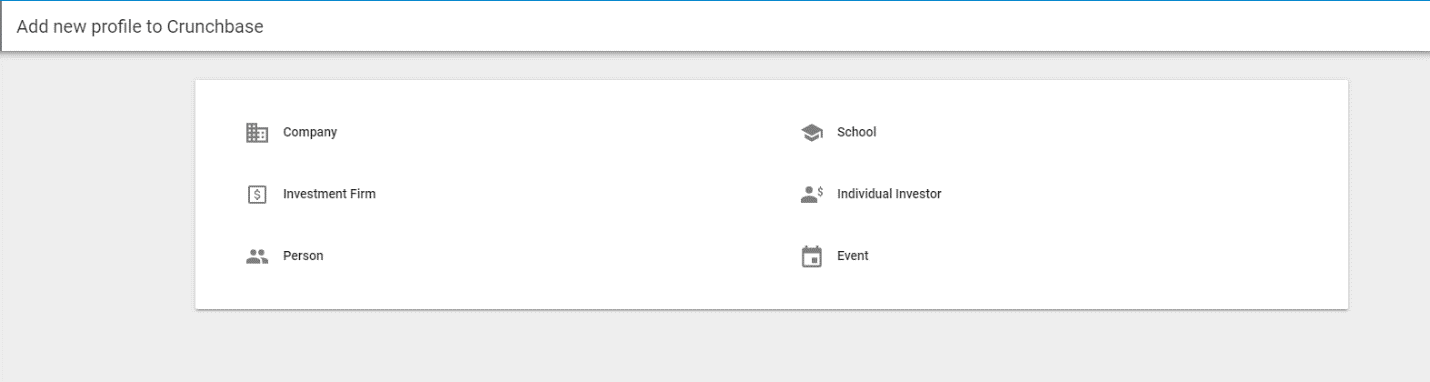Image resolution: width=1430 pixels, height=382 pixels.
Task: Open the Event label text
Action: click(853, 256)
